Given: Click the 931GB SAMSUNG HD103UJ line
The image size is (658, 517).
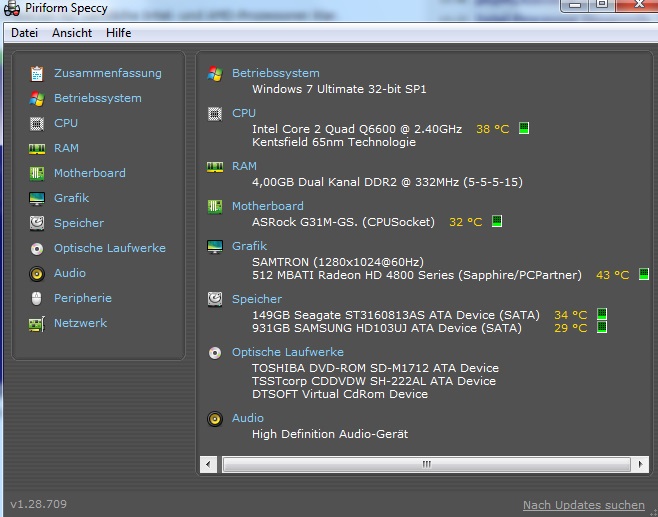Looking at the screenshot, I should pyautogui.click(x=386, y=328).
